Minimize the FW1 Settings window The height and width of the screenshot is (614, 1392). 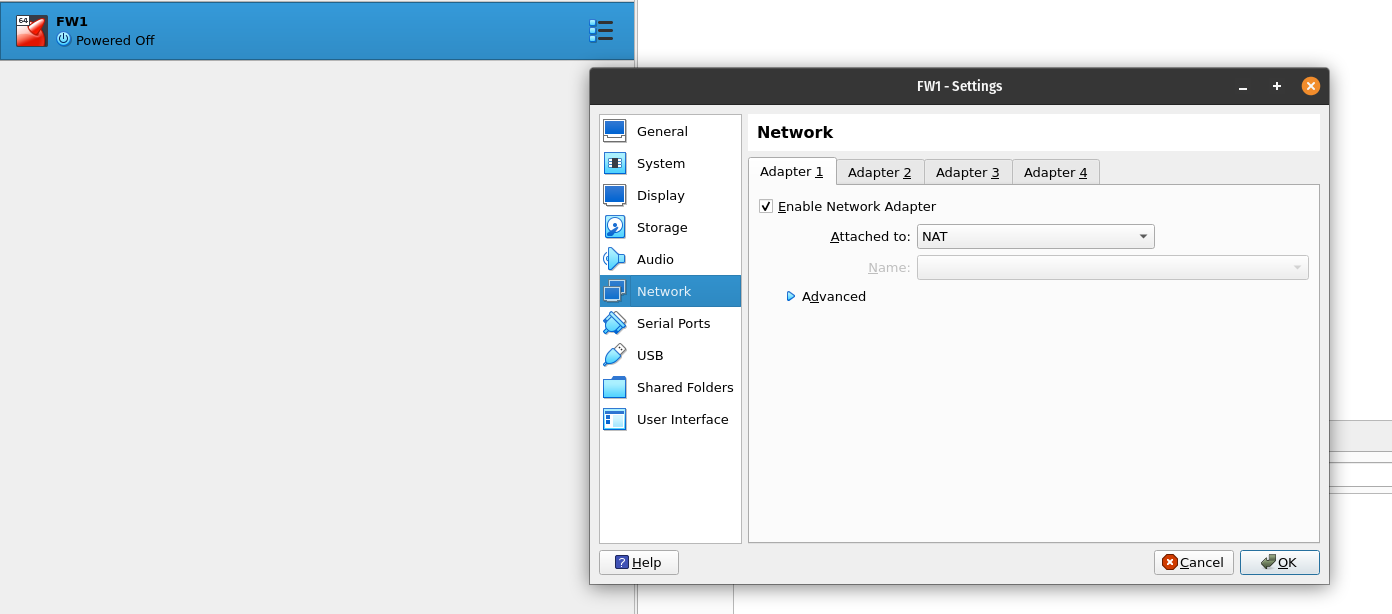(x=1243, y=87)
